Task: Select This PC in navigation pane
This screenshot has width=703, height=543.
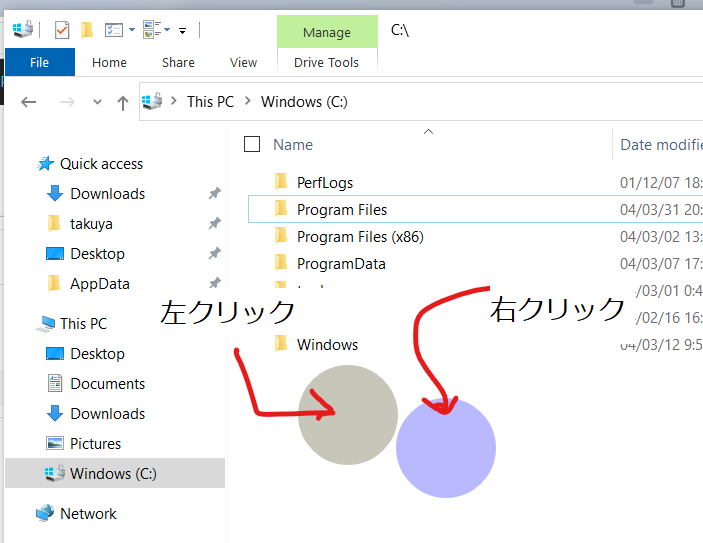Action: point(84,323)
